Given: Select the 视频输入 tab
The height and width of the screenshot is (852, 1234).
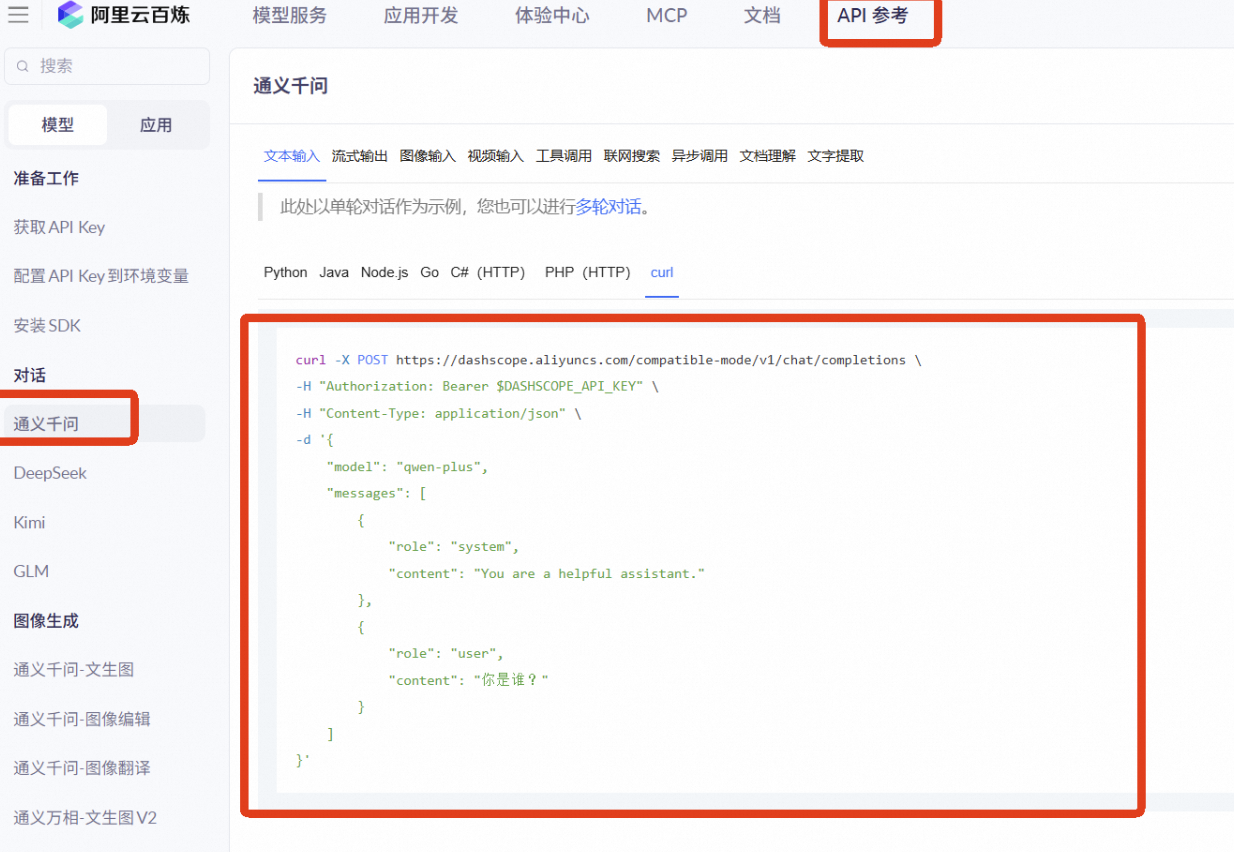Looking at the screenshot, I should [496, 156].
